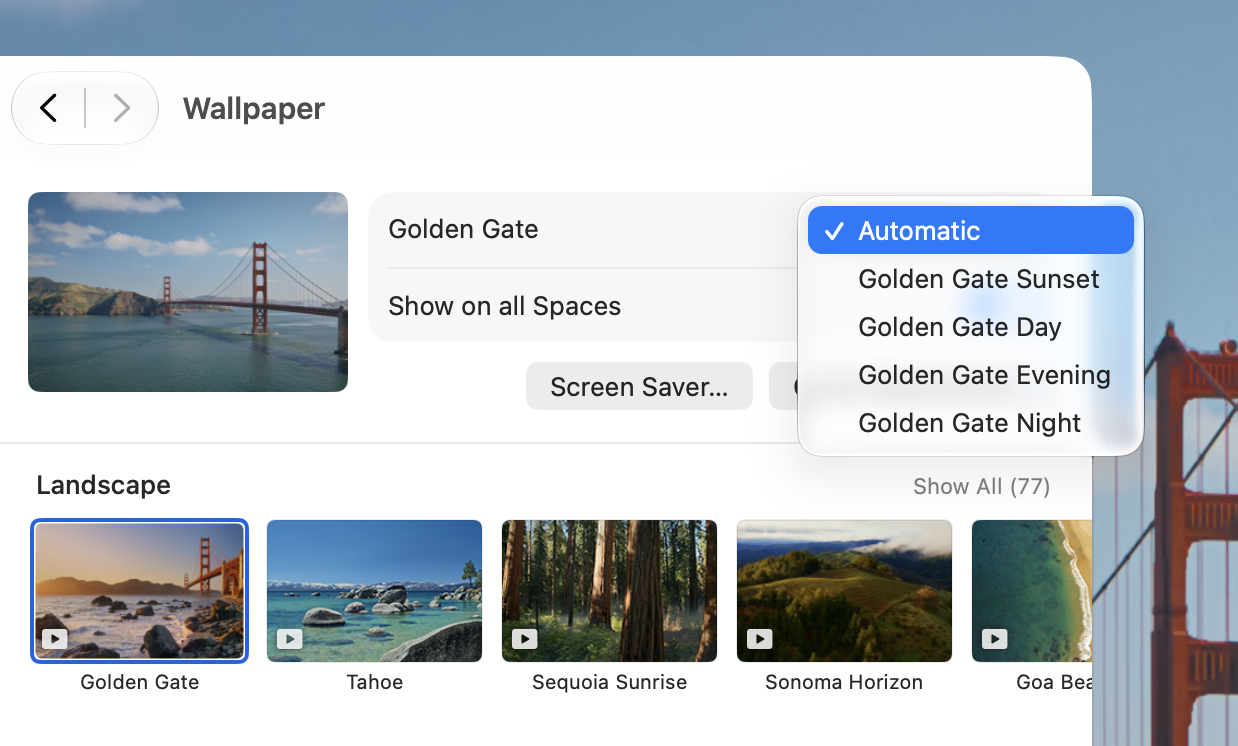The height and width of the screenshot is (746, 1238).
Task: Select Automatic in the dropdown menu
Action: tap(970, 231)
